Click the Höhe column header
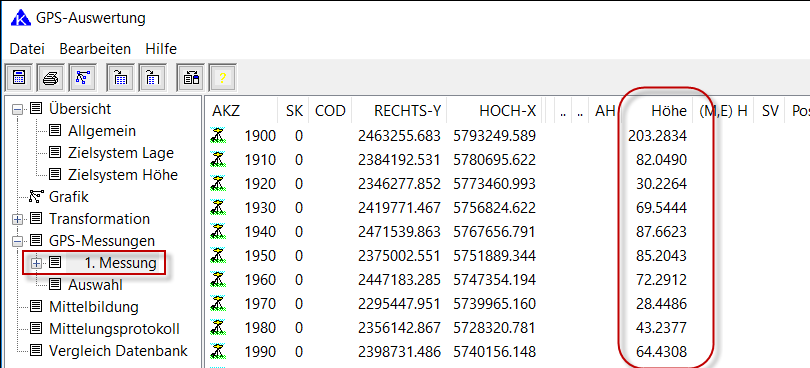Screen dimensions: 810x368 [669, 111]
